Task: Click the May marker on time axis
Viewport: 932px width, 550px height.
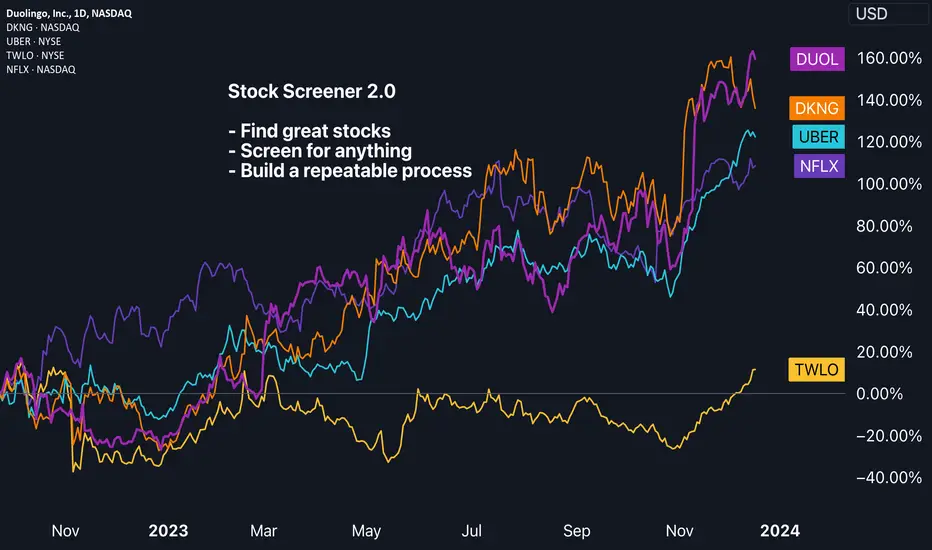Action: tap(366, 530)
